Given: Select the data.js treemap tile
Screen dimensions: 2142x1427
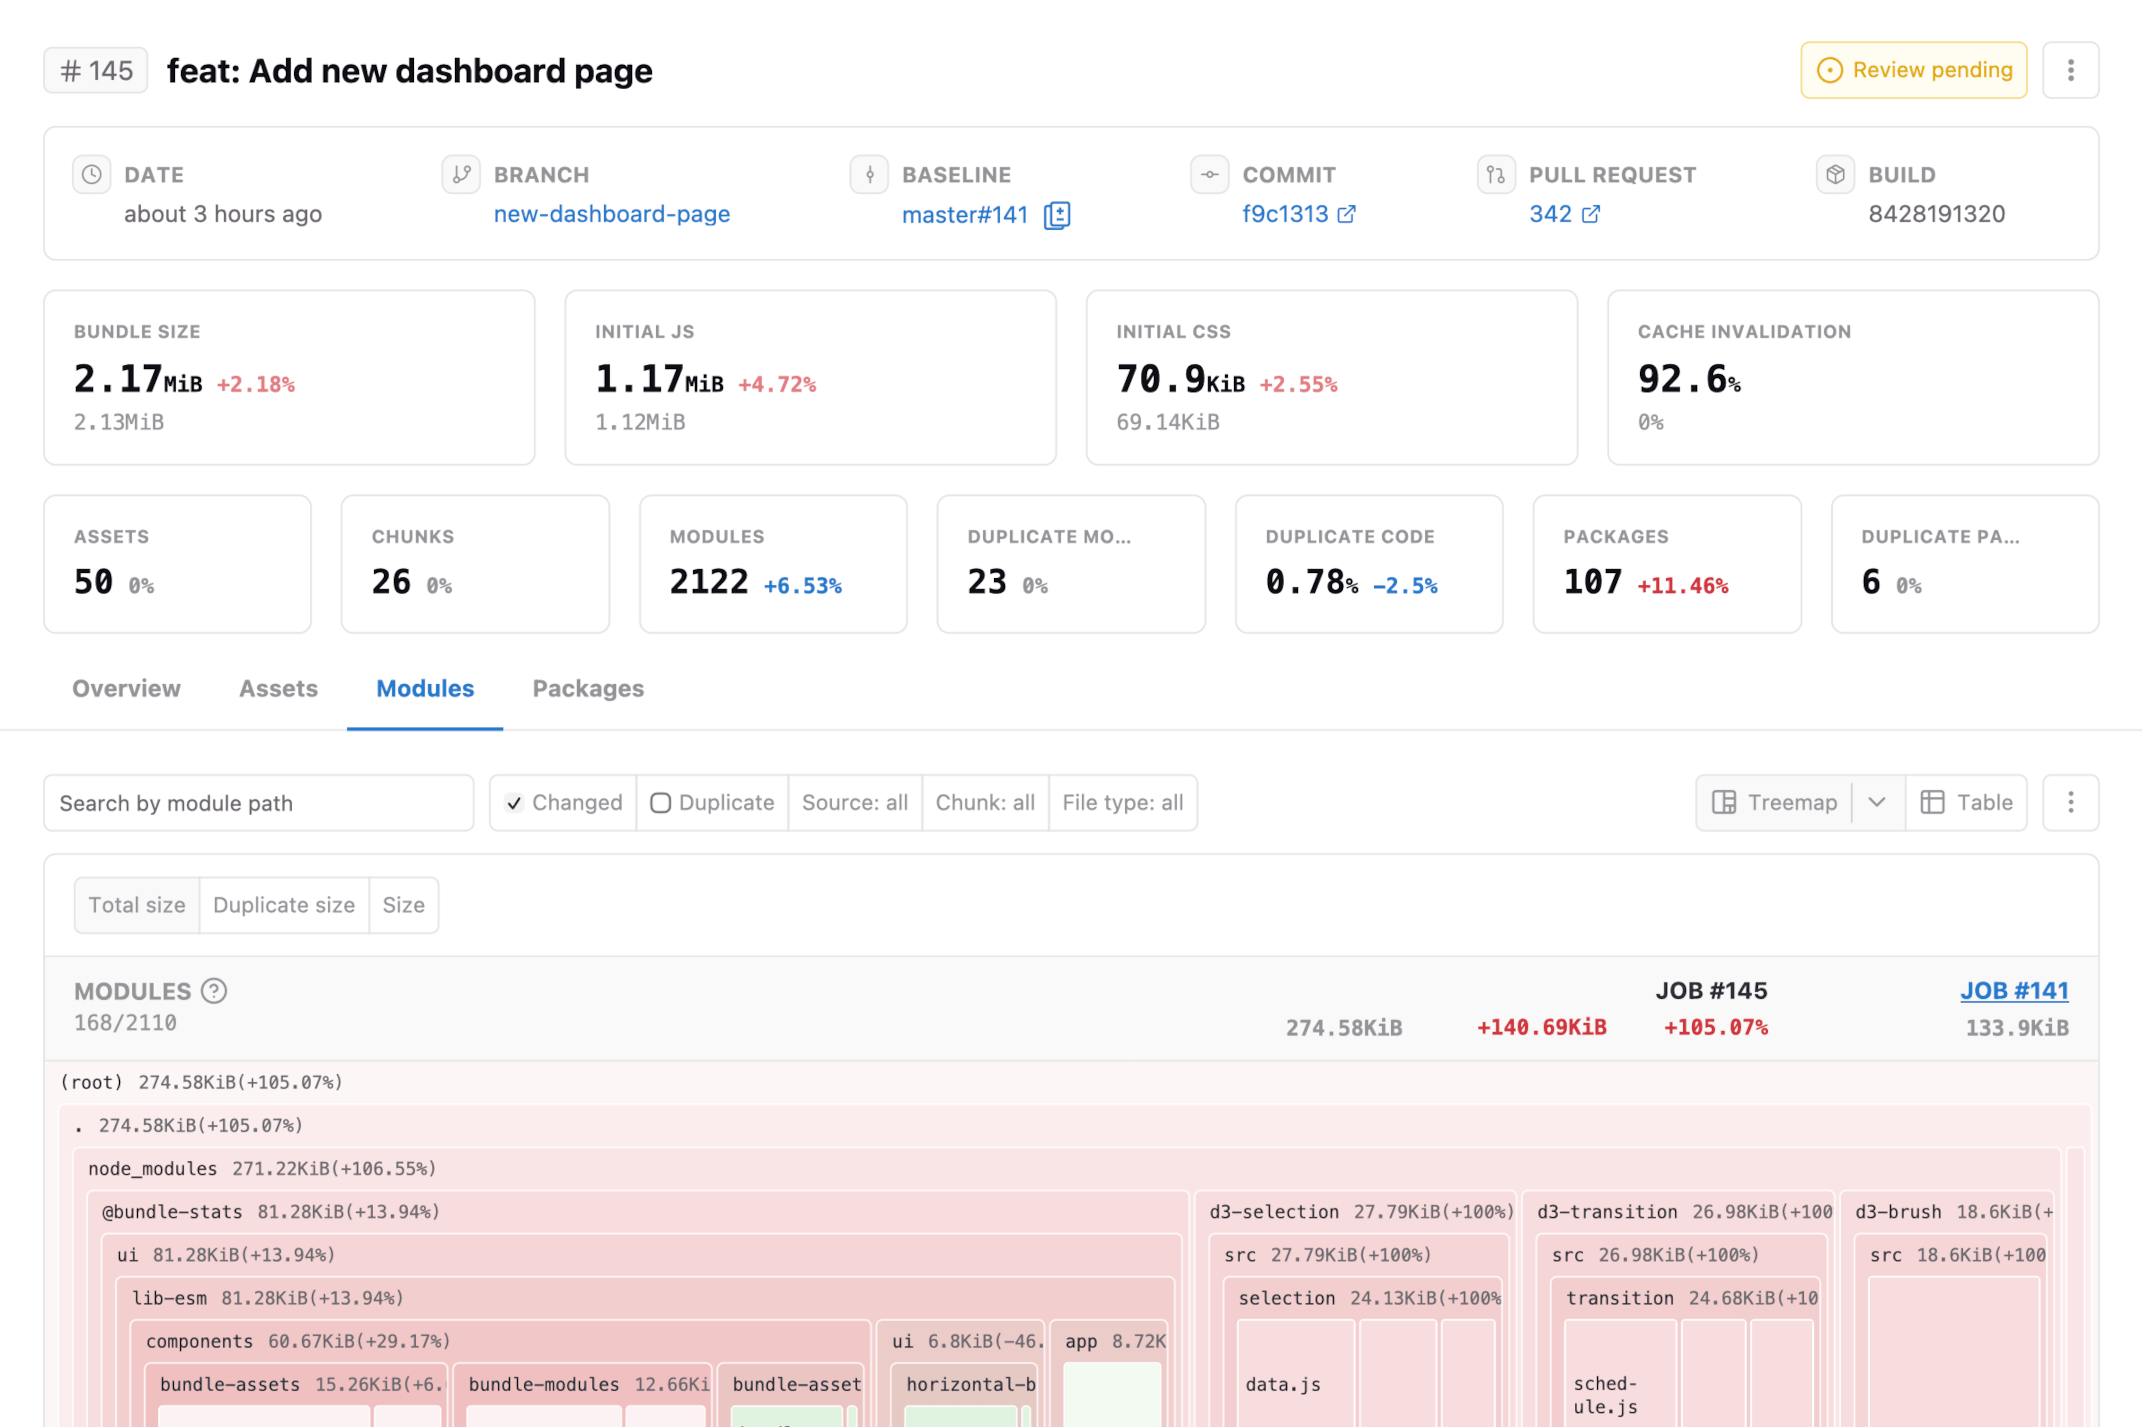Looking at the screenshot, I should pos(1295,1372).
